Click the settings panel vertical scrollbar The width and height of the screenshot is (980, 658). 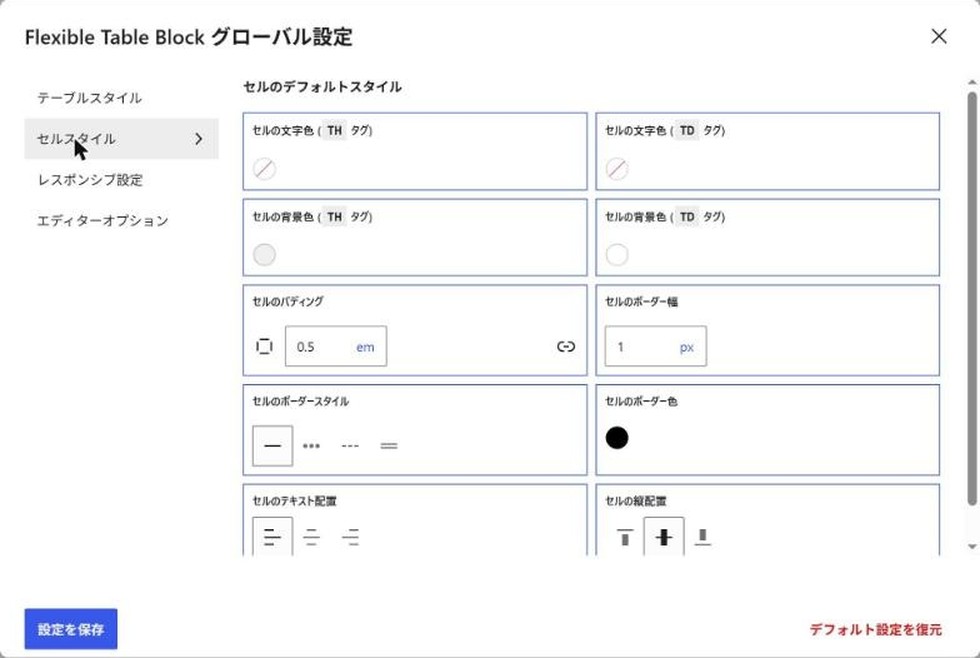click(x=972, y=299)
